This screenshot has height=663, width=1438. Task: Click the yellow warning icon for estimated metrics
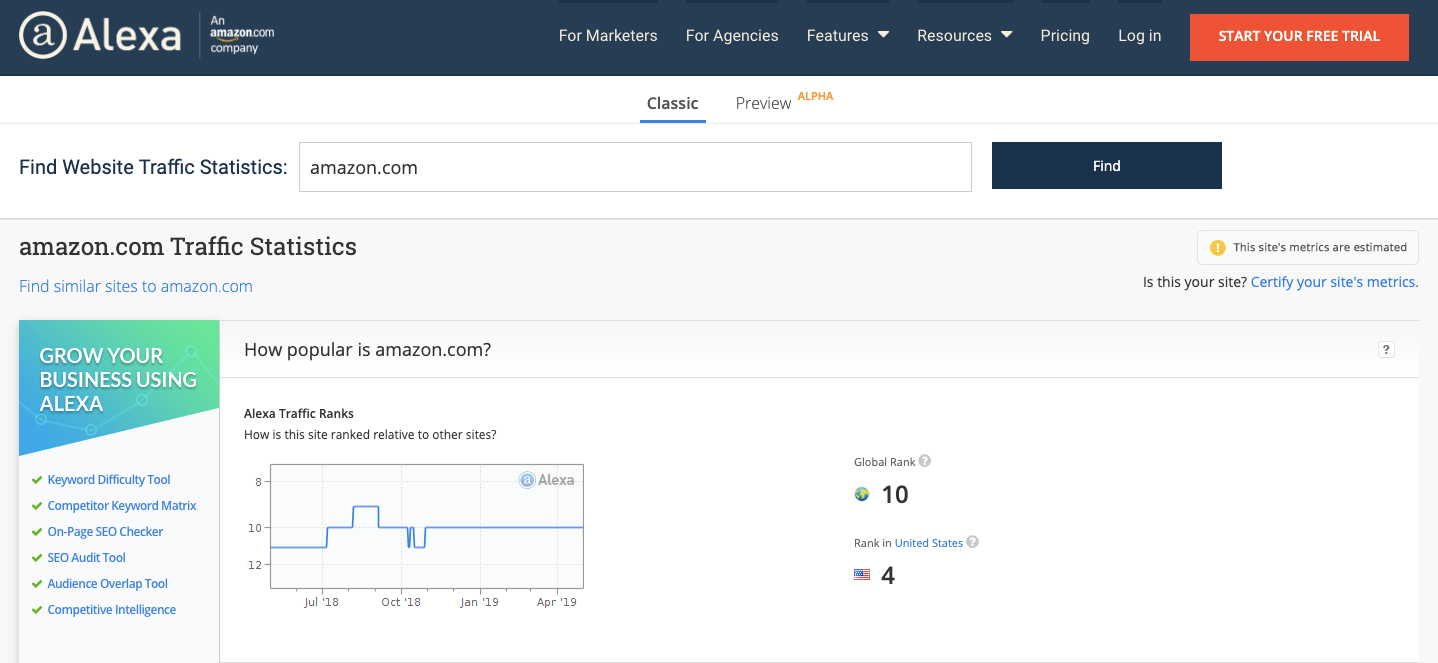tap(1217, 247)
